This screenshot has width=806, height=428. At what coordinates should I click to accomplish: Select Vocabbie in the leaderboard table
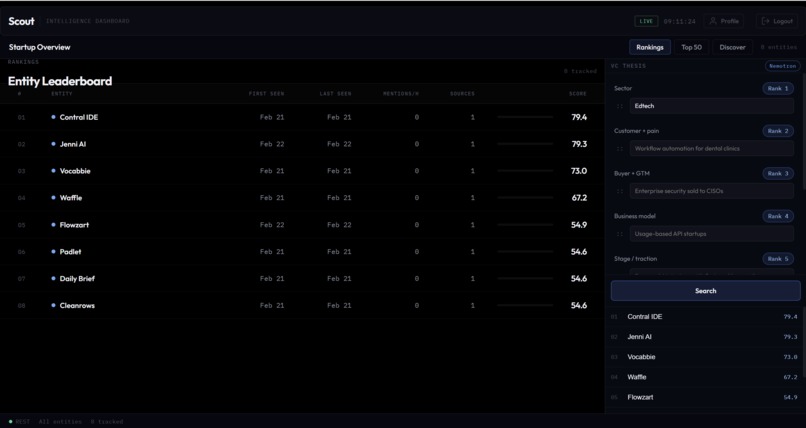(x=75, y=171)
